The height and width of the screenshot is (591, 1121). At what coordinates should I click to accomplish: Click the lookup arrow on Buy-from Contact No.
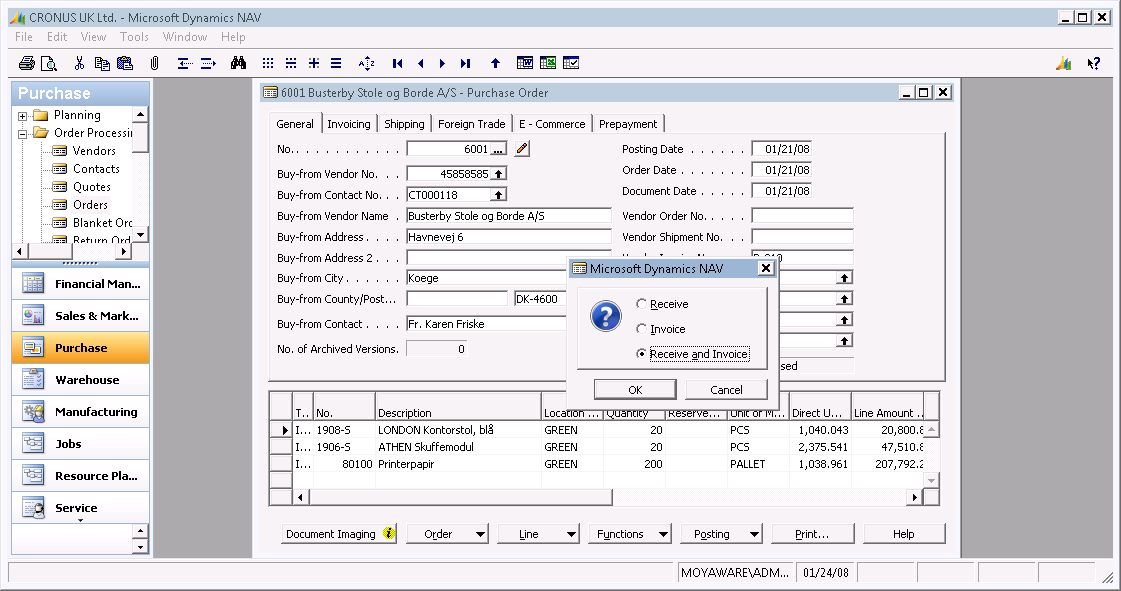pos(499,194)
